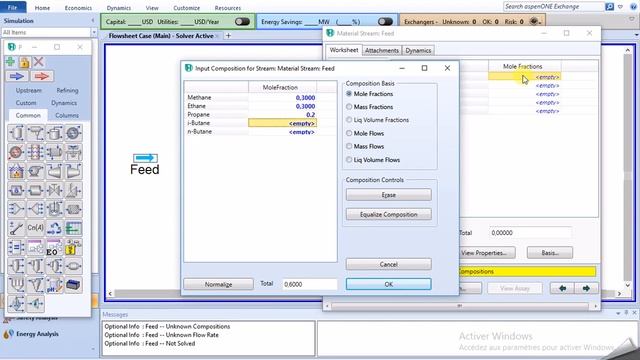Open the Customize ribbon tab

coord(187,8)
